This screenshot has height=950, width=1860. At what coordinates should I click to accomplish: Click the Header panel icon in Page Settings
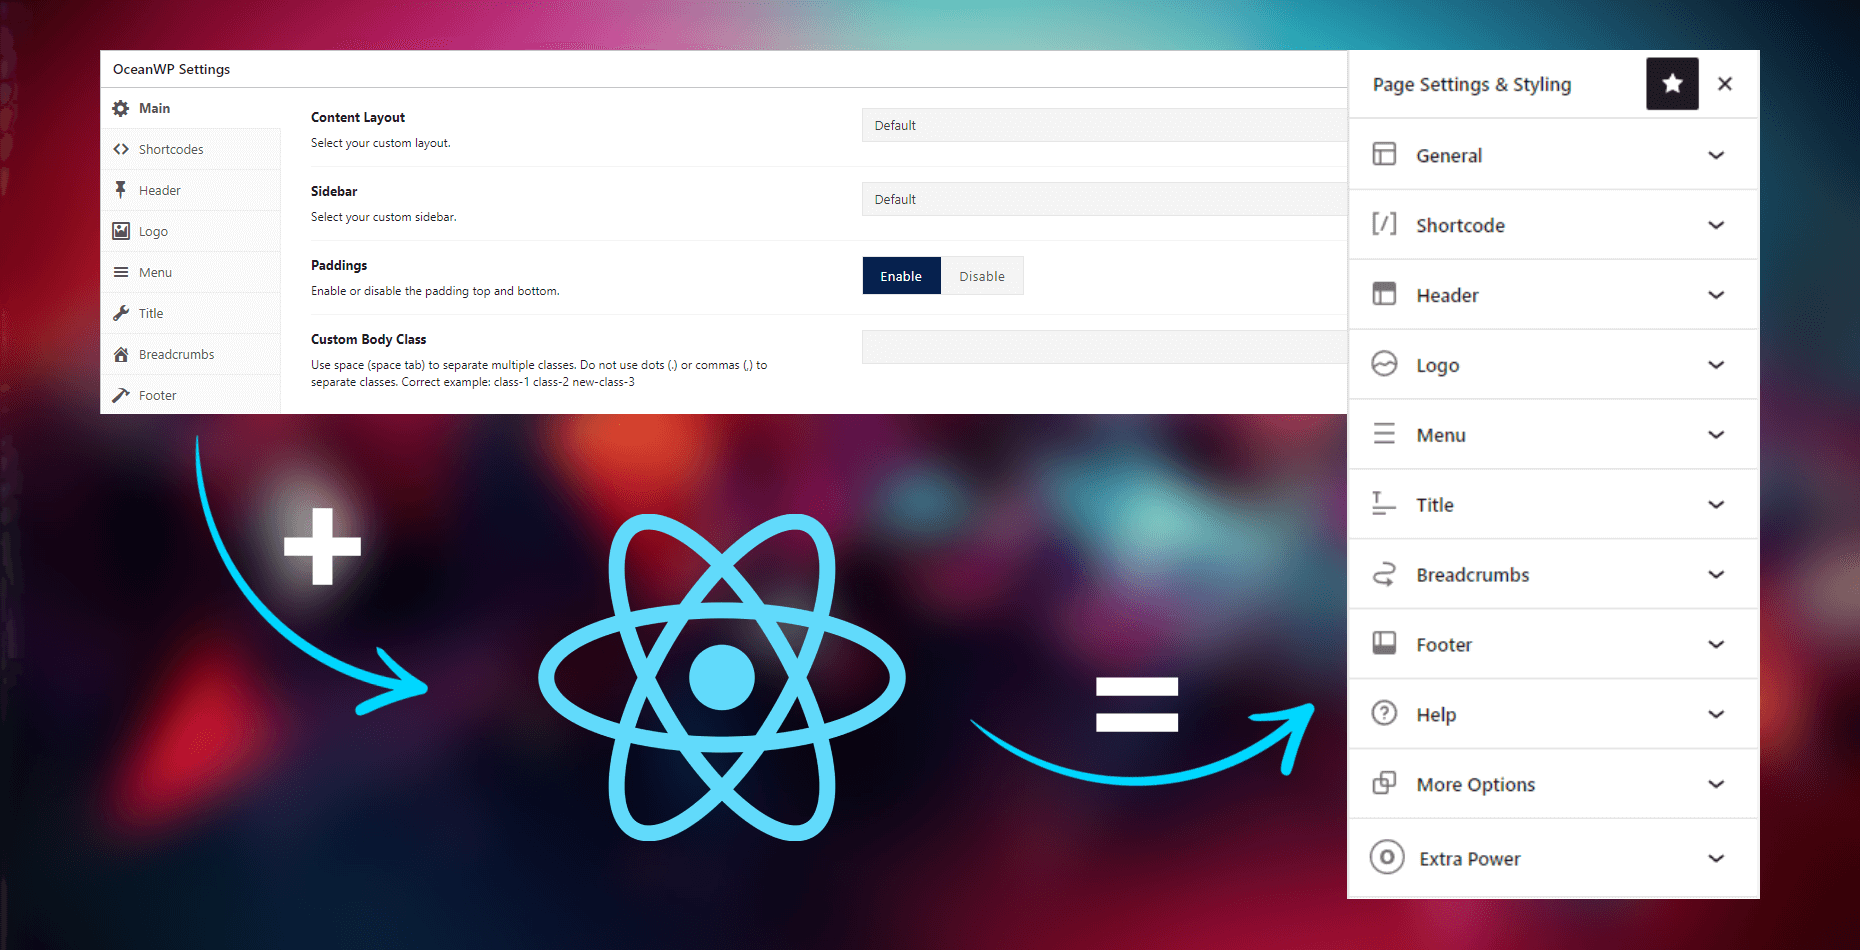[x=1384, y=294]
